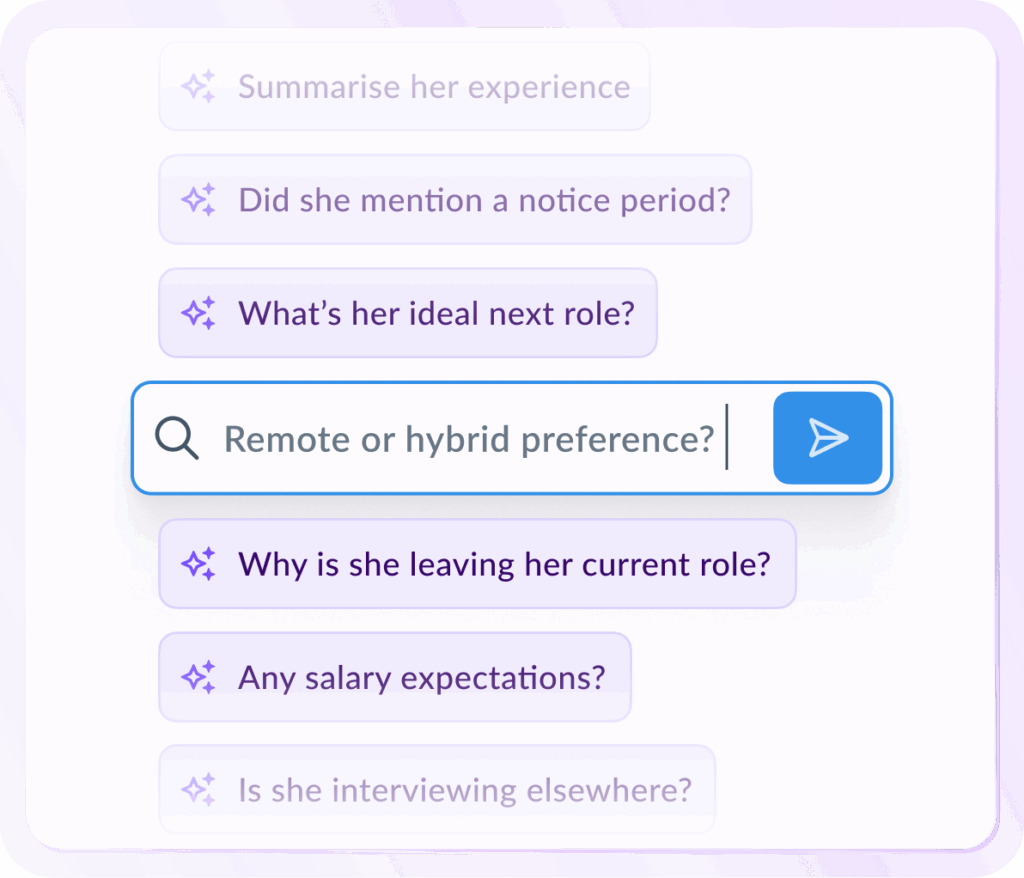The width and height of the screenshot is (1024, 878).
Task: Choose the Any salary expectations? suggestion
Action: pos(421,677)
